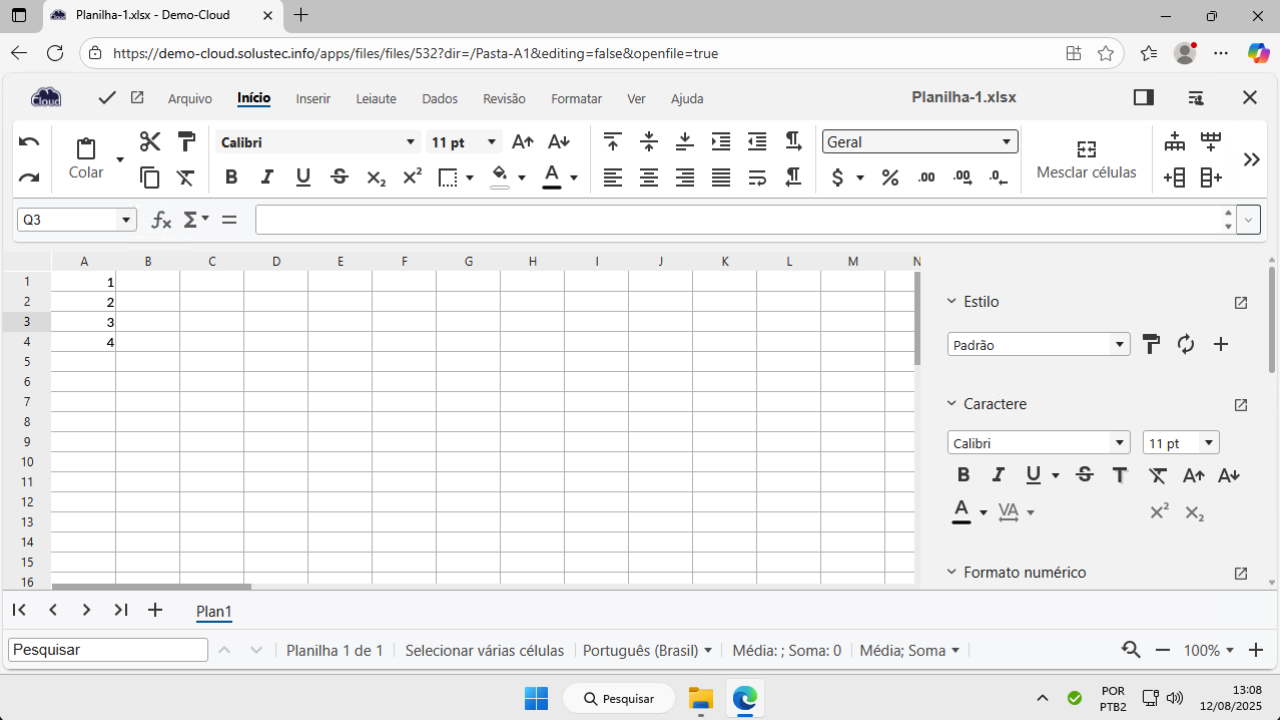Image resolution: width=1280 pixels, height=720 pixels.
Task: Collapse the Estilo sidebar section
Action: click(952, 302)
